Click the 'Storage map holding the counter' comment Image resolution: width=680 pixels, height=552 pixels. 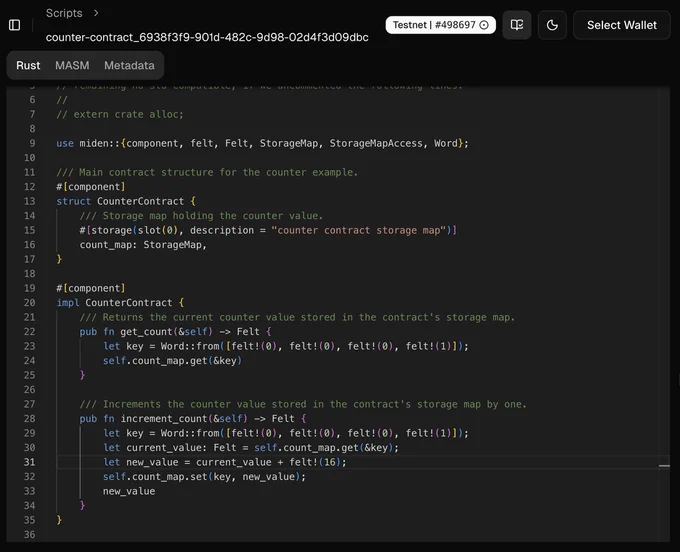[x=201, y=216]
